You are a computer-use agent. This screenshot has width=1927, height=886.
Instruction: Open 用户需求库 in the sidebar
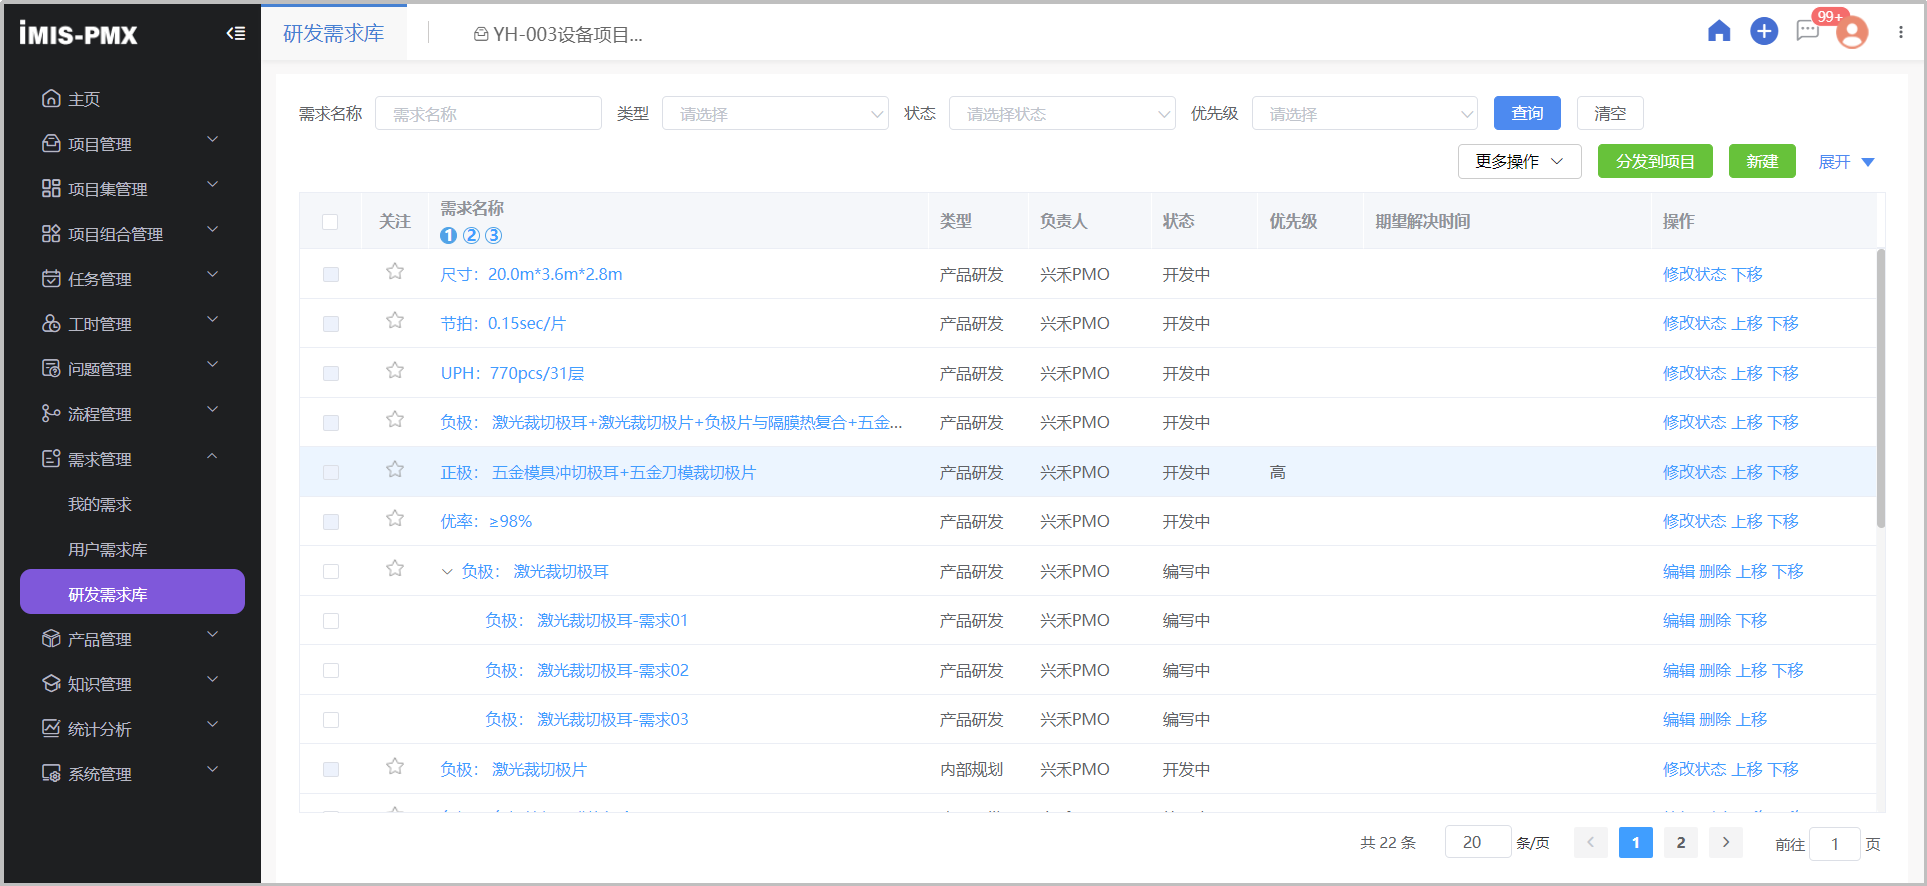(108, 550)
